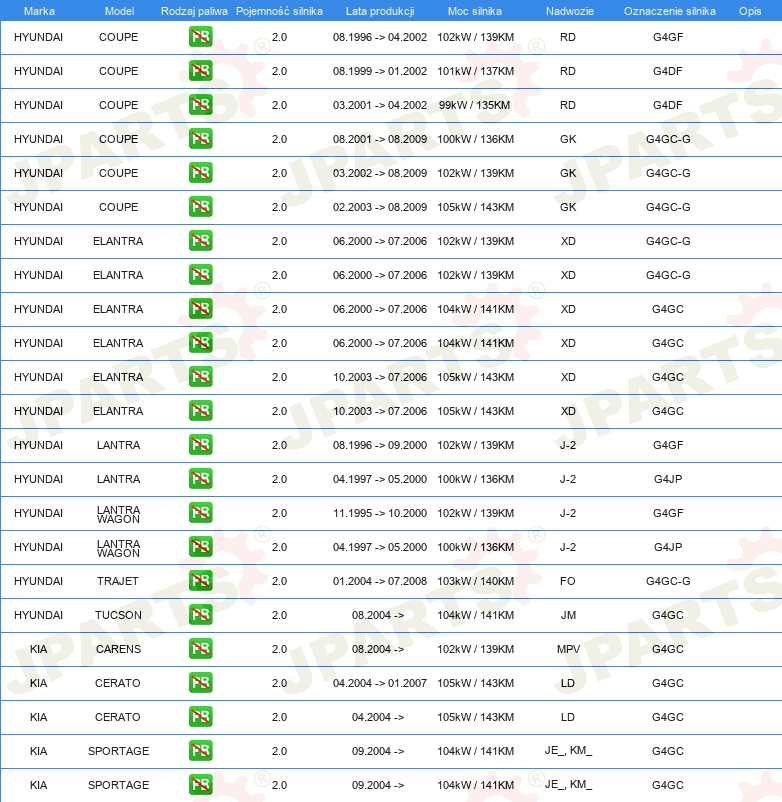Image resolution: width=782 pixels, height=802 pixels.
Task: Click G4GC-G engine code in Trajet row
Action: [668, 581]
